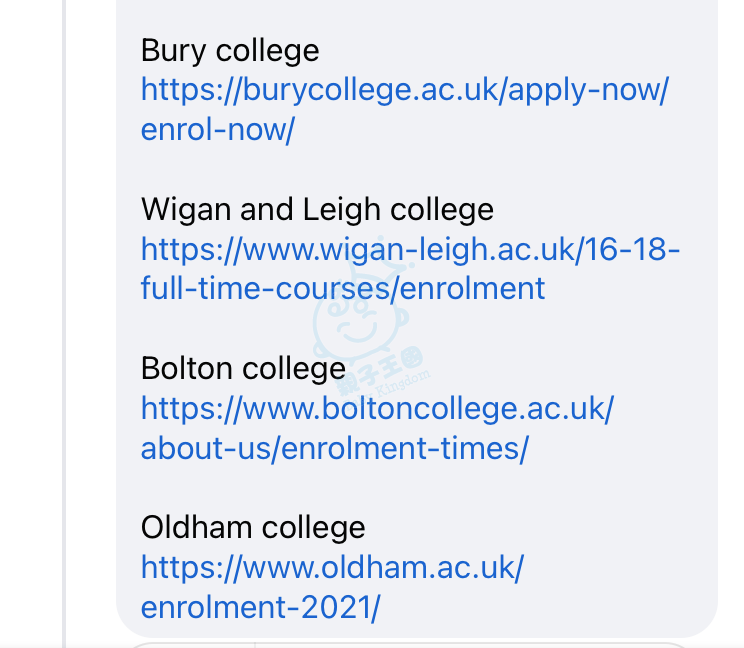Image resolution: width=744 pixels, height=648 pixels.
Task: Click the blank gap between Bury and Wigan entries
Action: pos(417,170)
